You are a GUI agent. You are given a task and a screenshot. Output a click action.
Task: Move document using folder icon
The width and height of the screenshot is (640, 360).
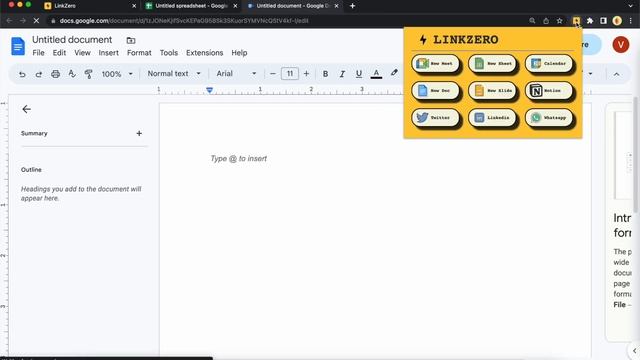(x=131, y=40)
